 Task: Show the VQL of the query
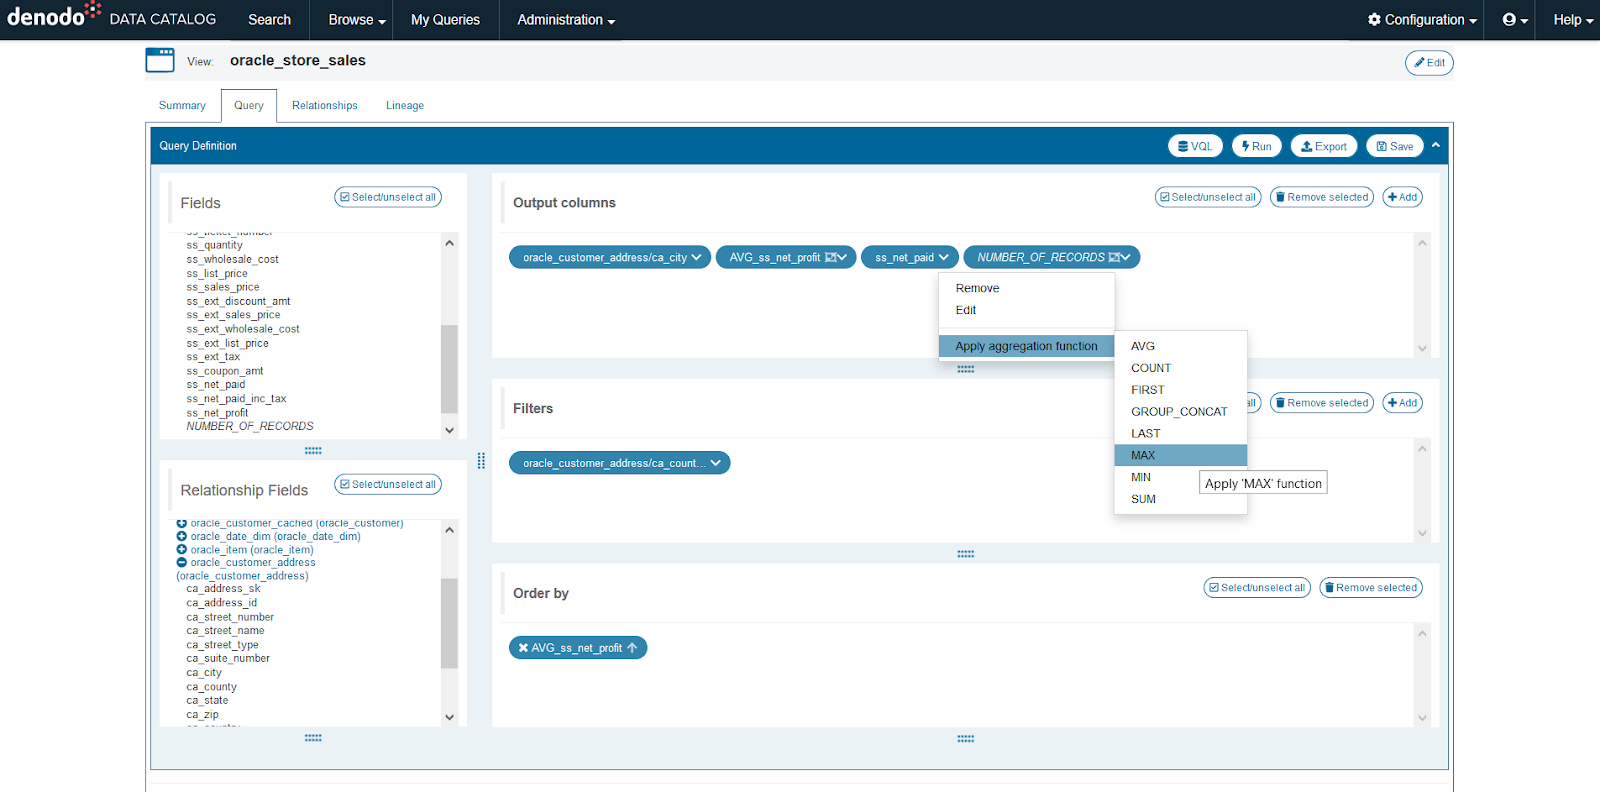(x=1195, y=146)
